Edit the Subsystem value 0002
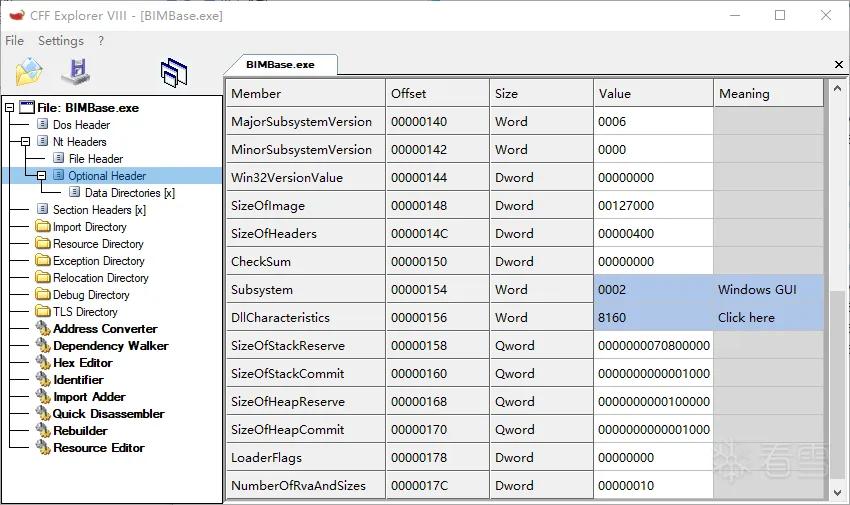The image size is (850, 505). tap(653, 289)
